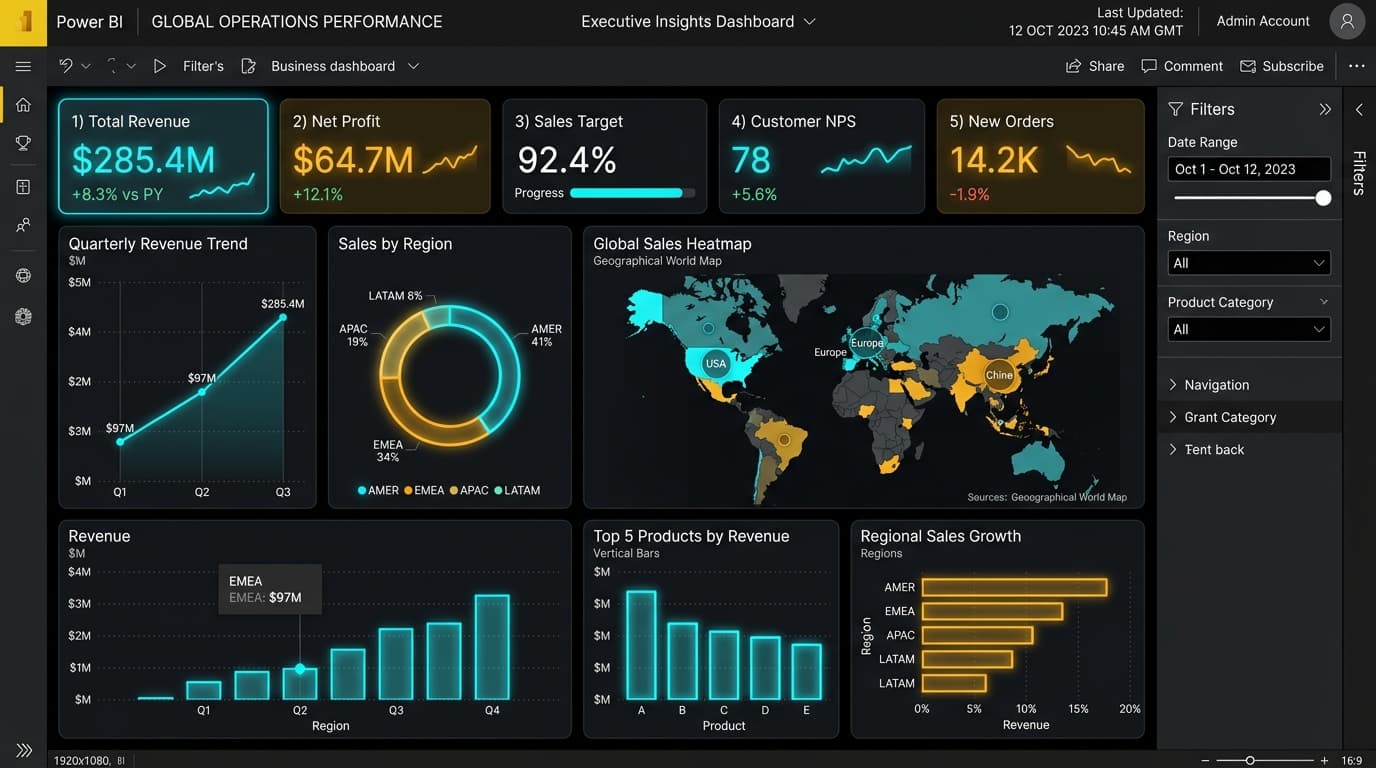Click the Filter's toolbar item
1376x768 pixels.
203,66
